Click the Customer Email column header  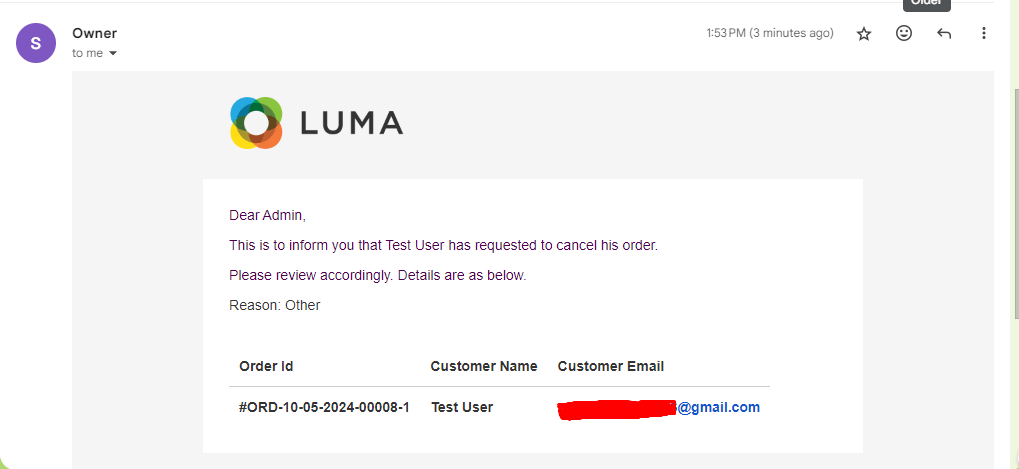coord(611,366)
